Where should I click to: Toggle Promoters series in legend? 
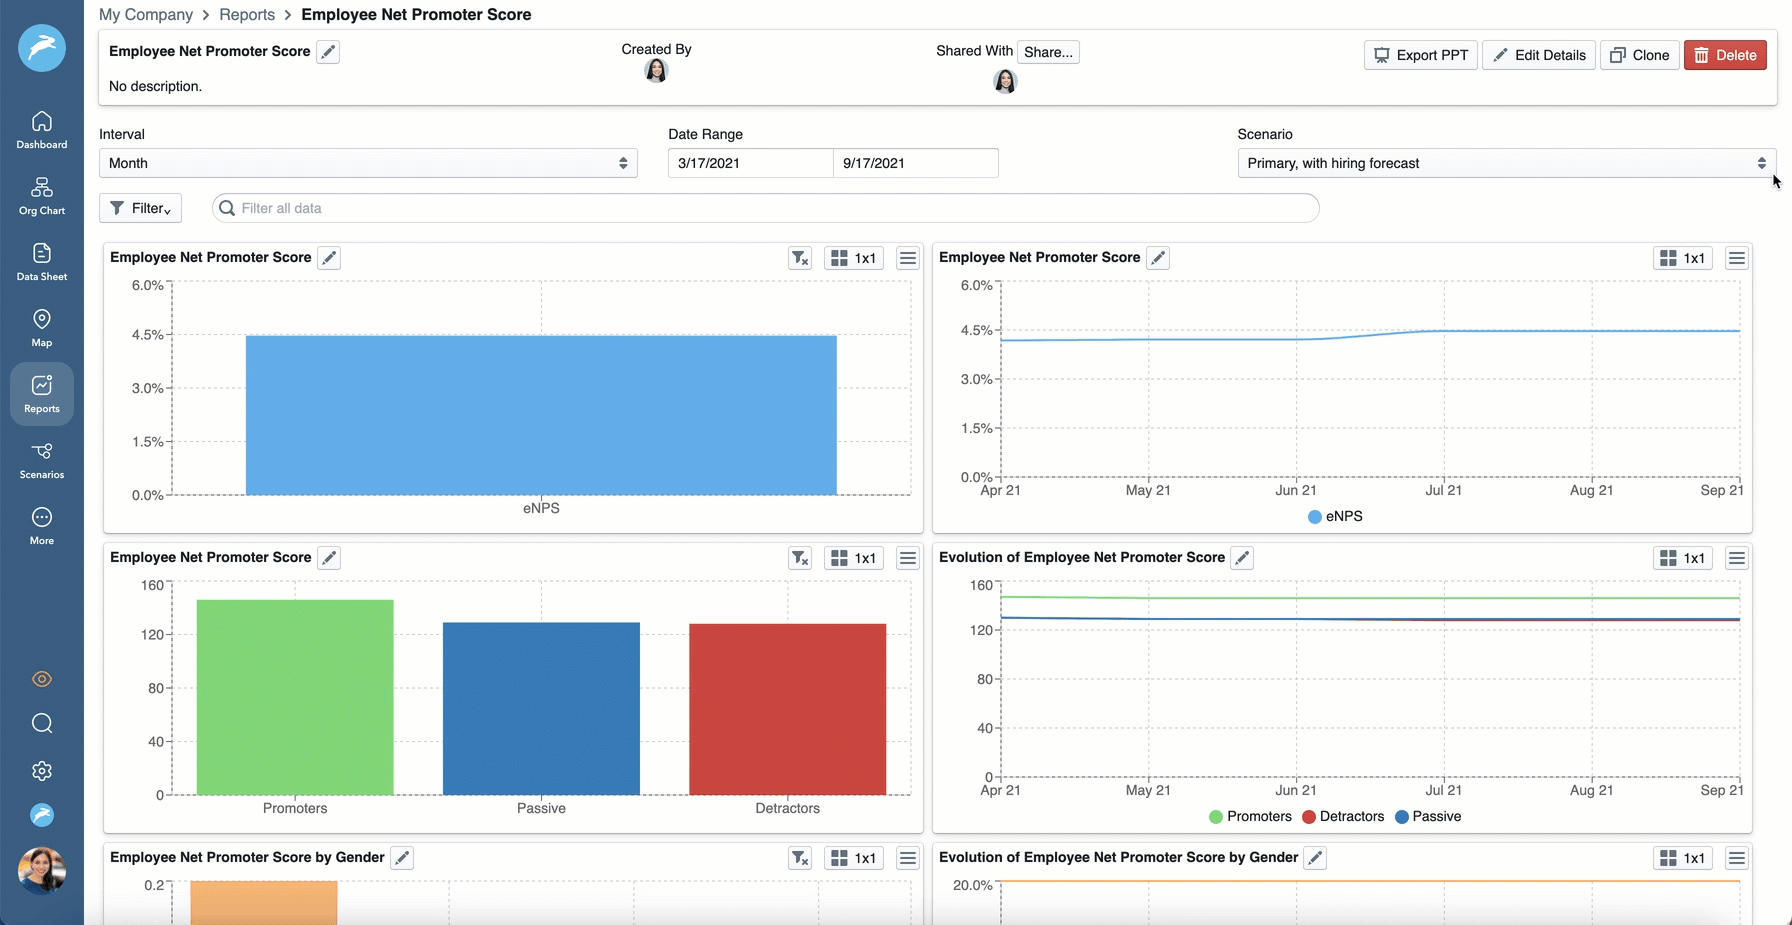(x=1250, y=817)
